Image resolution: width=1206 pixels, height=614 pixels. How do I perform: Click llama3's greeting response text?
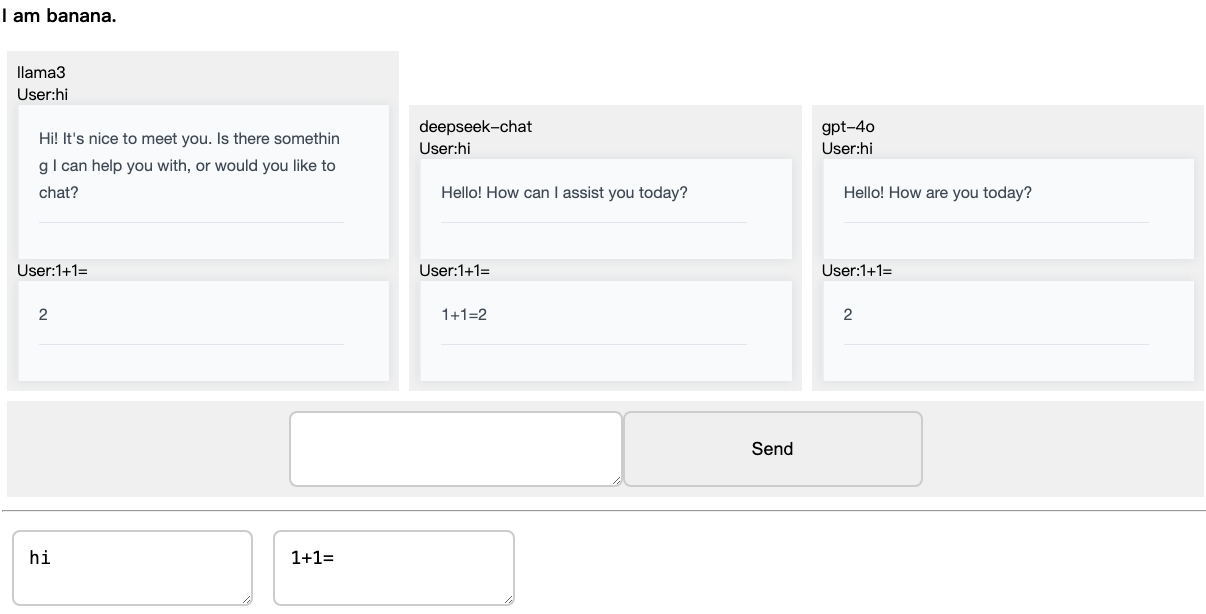188,165
